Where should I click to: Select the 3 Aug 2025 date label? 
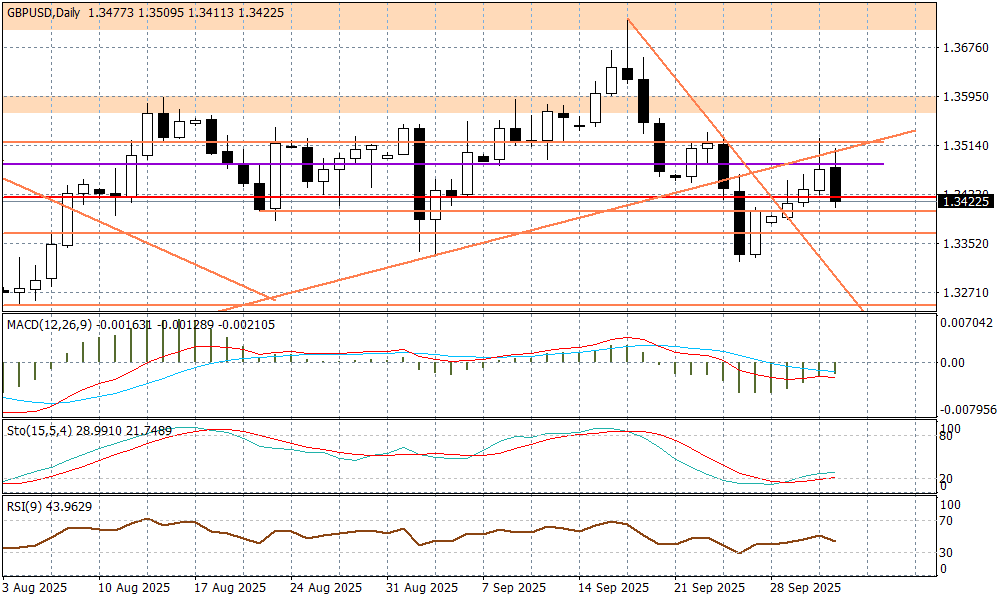coord(35,587)
